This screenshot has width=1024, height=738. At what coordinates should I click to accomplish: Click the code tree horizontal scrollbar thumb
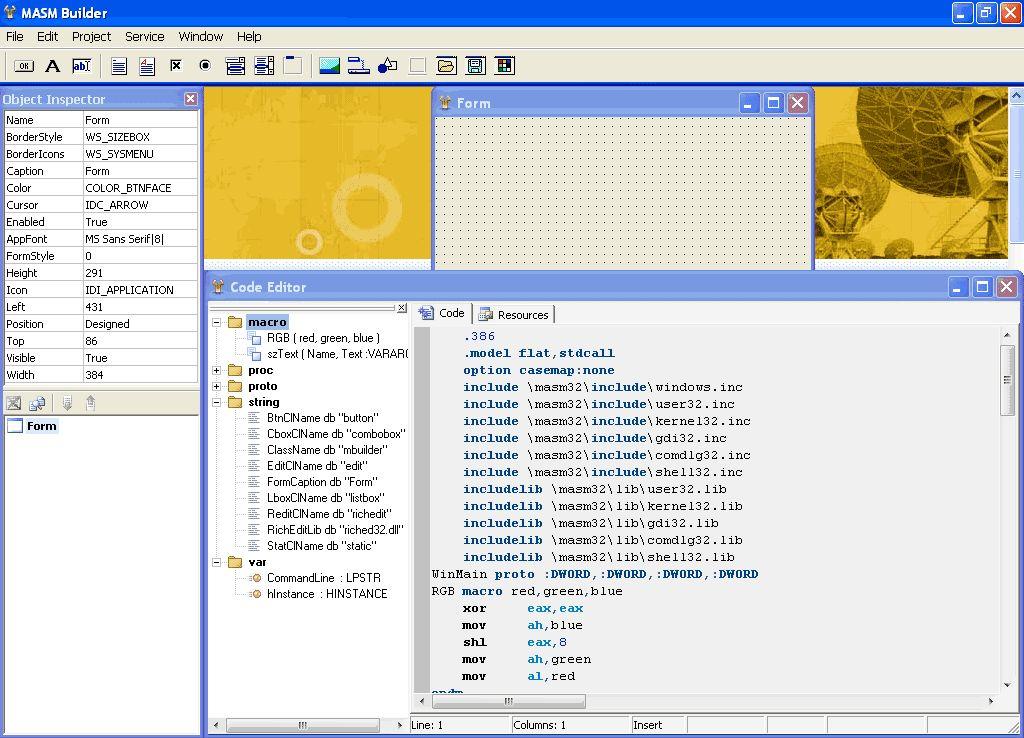point(303,725)
